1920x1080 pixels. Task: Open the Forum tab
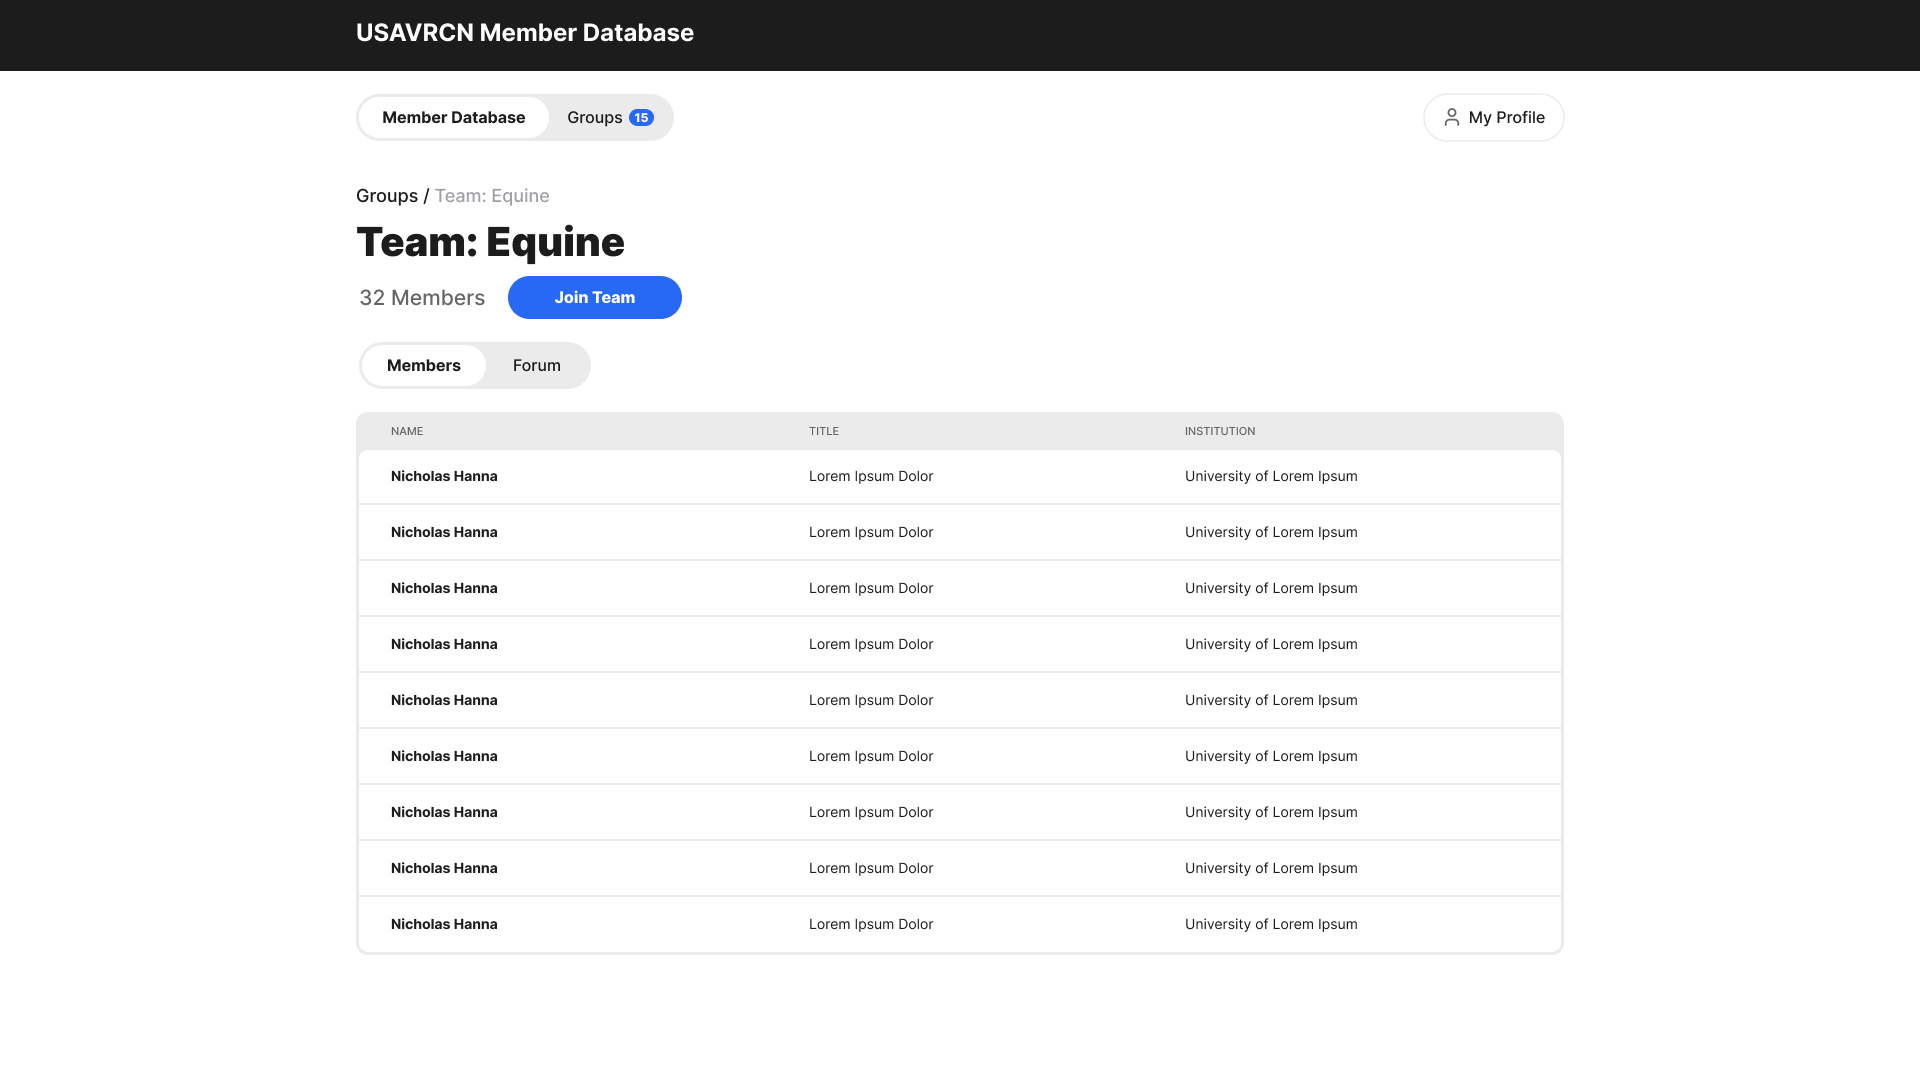(536, 365)
